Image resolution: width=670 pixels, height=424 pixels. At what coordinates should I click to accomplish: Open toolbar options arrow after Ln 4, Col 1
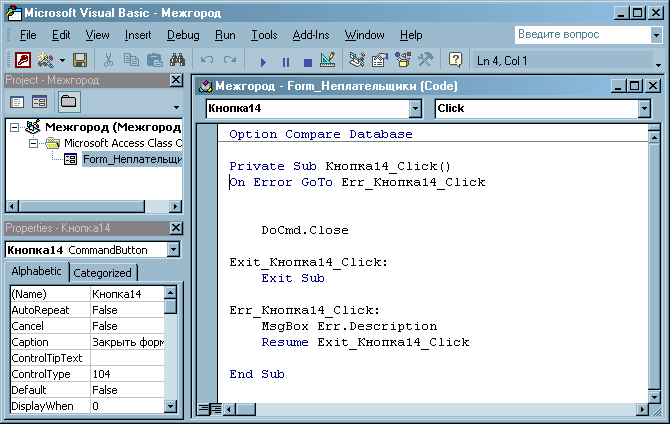point(658,65)
